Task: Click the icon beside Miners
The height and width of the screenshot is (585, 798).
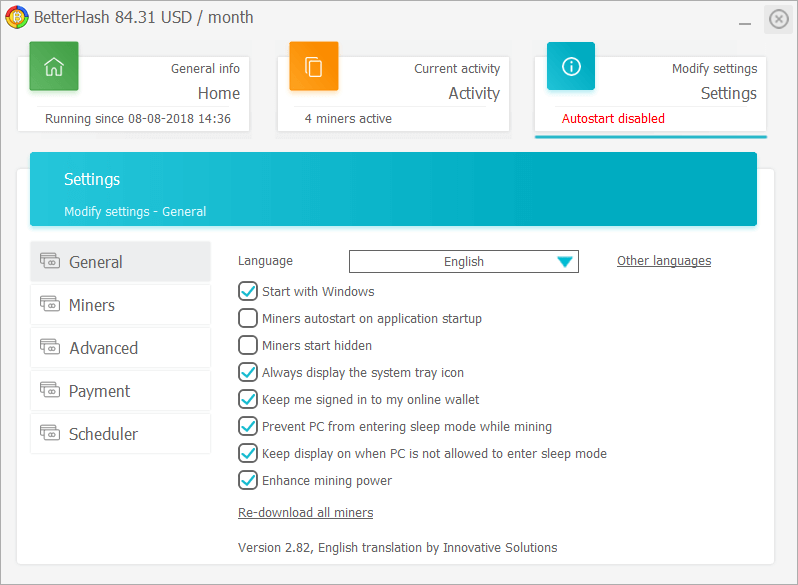Action: click(50, 303)
